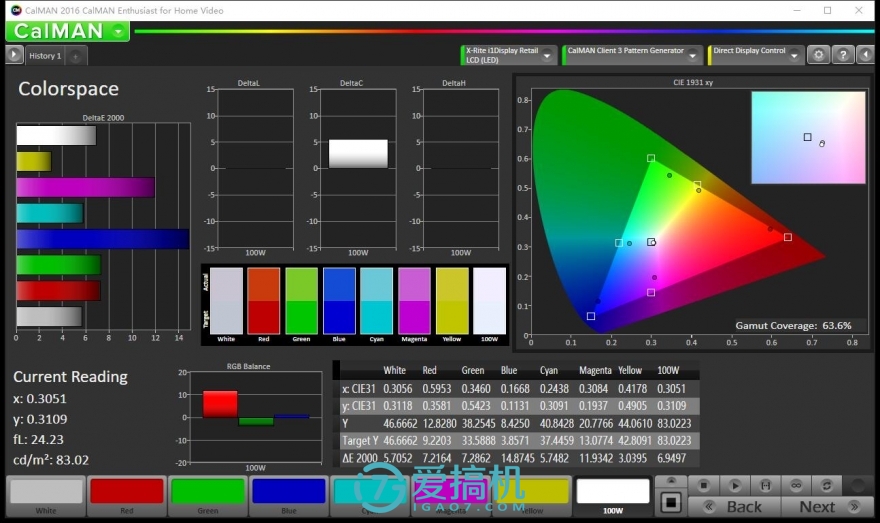Click the red target square on CIE diagram
The width and height of the screenshot is (880, 523).
(788, 237)
